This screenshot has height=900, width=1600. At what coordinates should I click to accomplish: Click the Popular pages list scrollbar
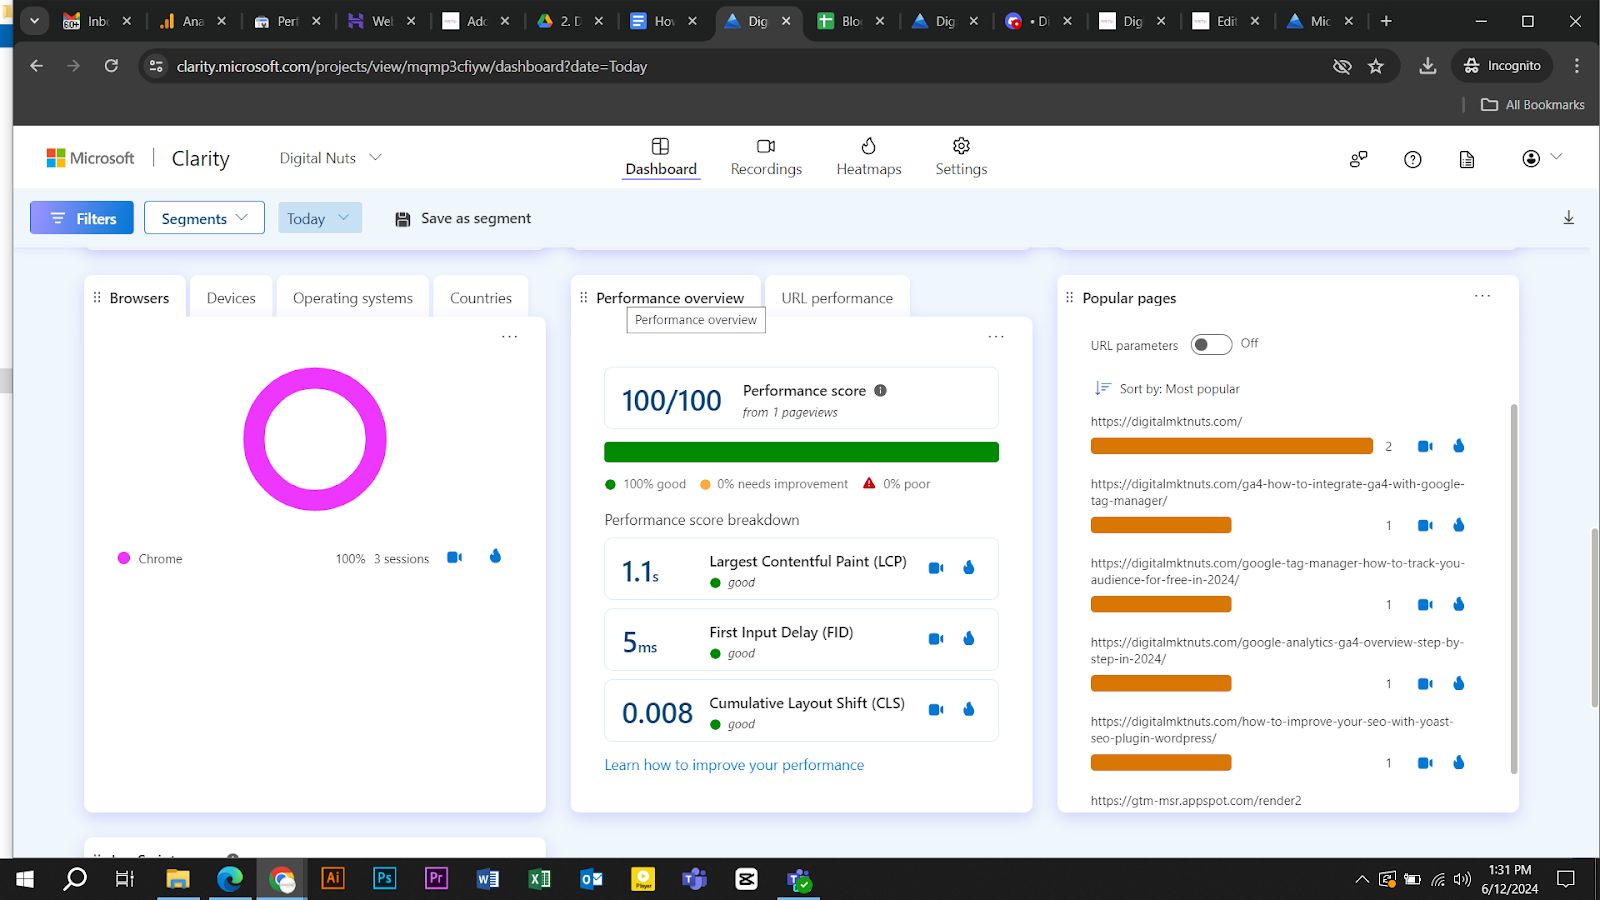[x=1514, y=589]
